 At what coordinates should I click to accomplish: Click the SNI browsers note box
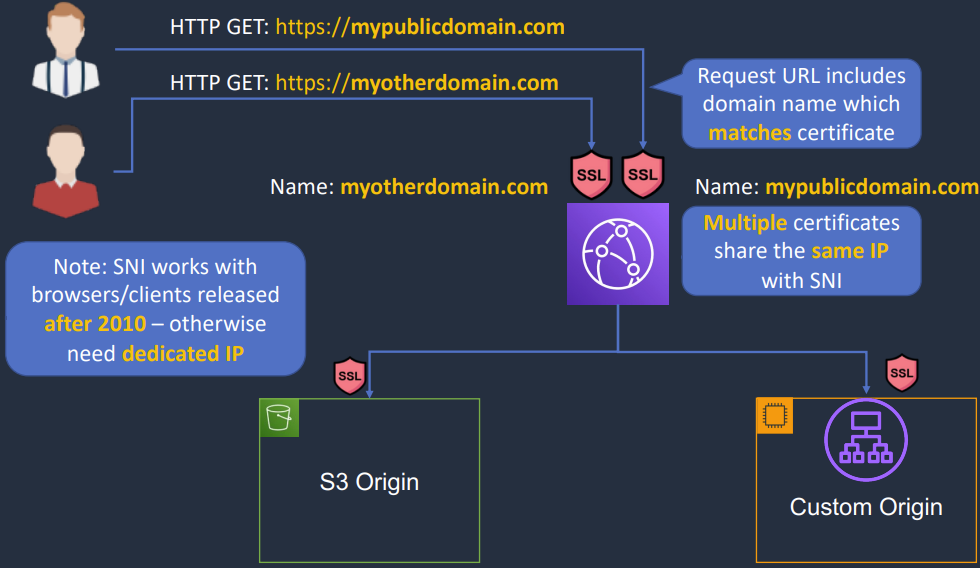click(x=155, y=309)
